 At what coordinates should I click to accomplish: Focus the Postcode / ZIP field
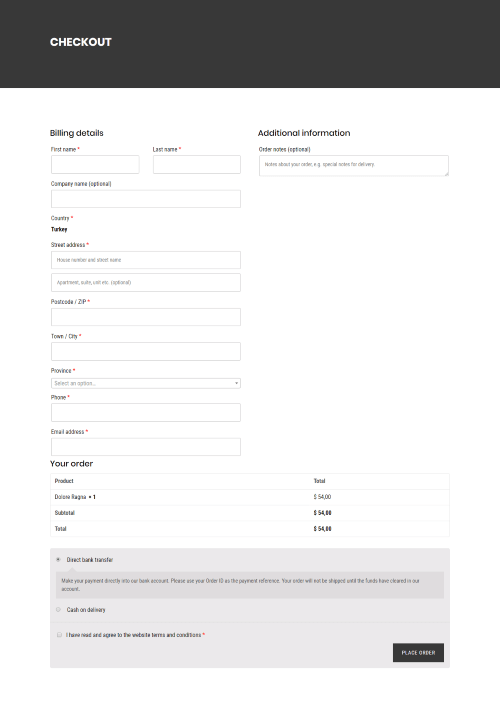[146, 317]
